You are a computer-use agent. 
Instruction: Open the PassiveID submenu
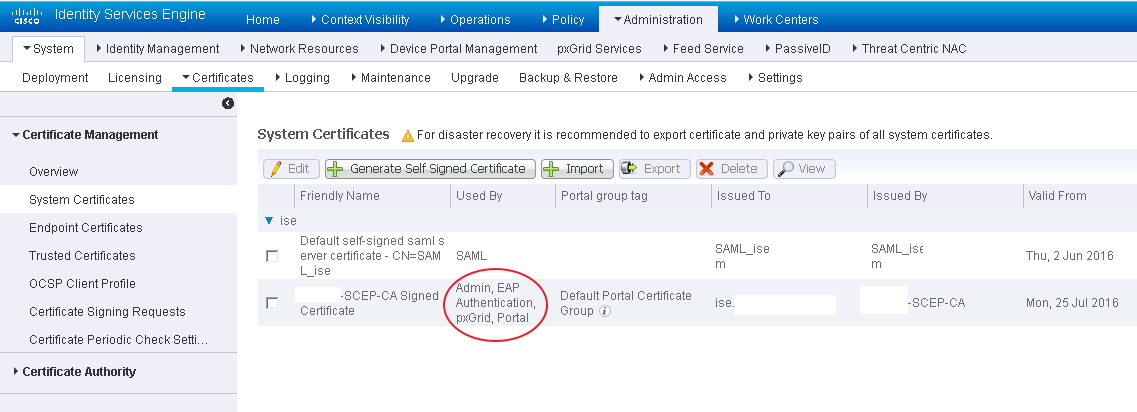[x=797, y=49]
